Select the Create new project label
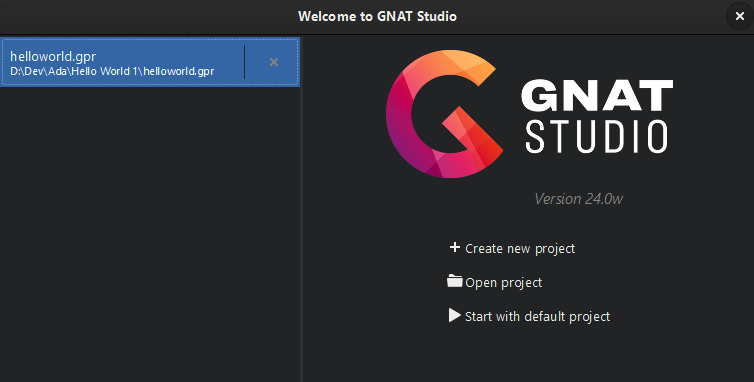Viewport: 754px width, 382px height. (x=520, y=248)
